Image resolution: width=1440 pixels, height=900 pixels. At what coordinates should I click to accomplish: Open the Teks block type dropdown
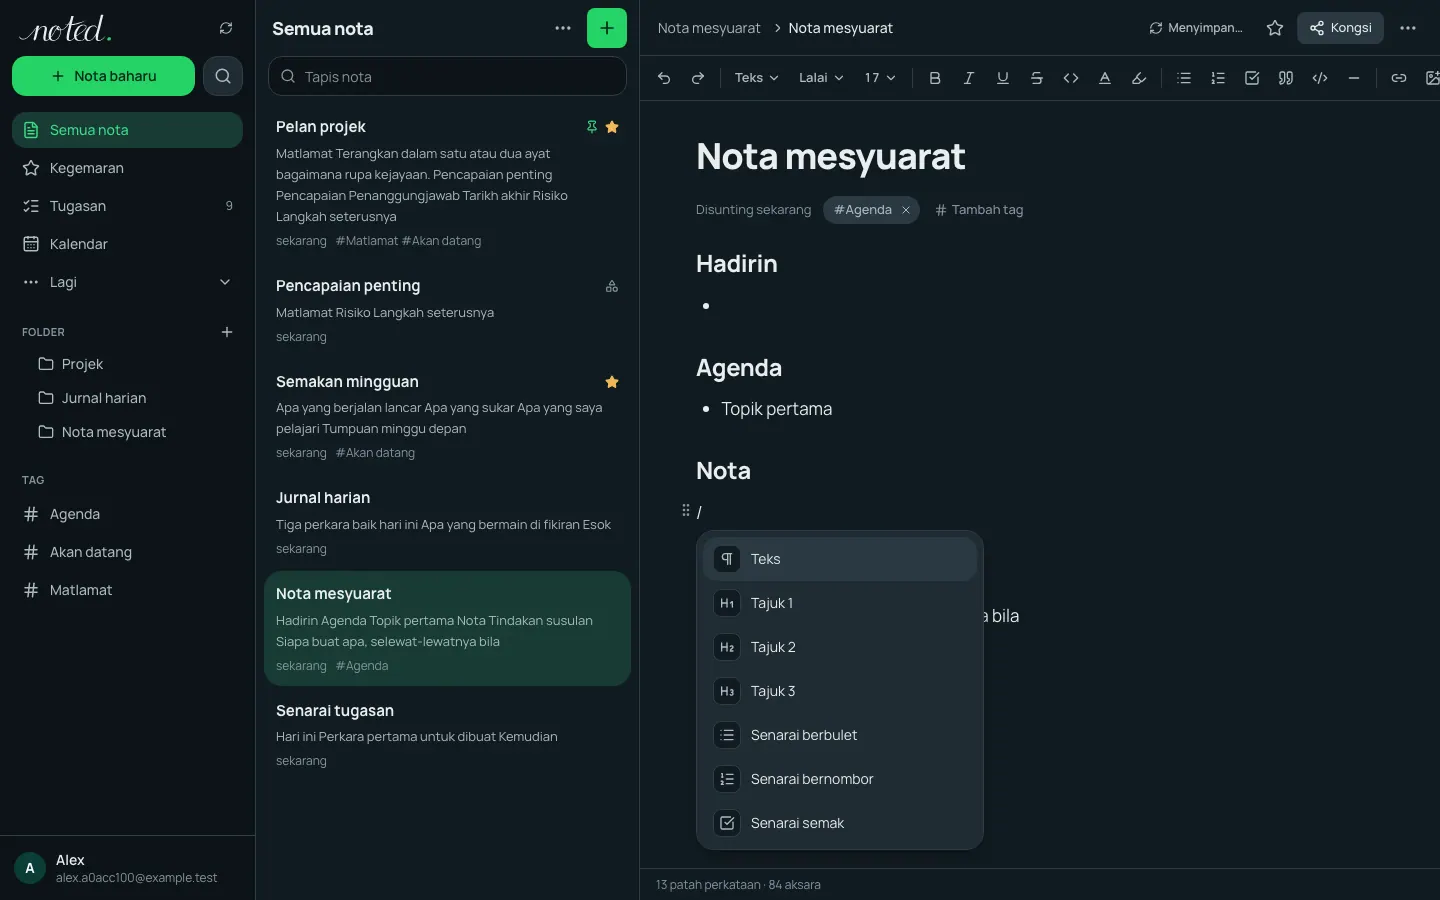click(x=756, y=78)
